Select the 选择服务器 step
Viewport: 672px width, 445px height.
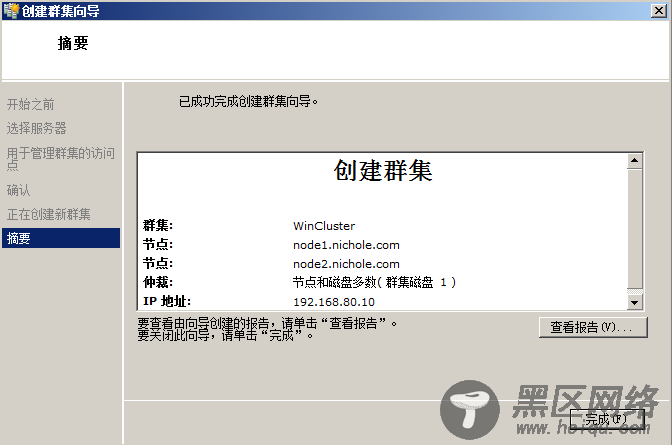point(36,128)
